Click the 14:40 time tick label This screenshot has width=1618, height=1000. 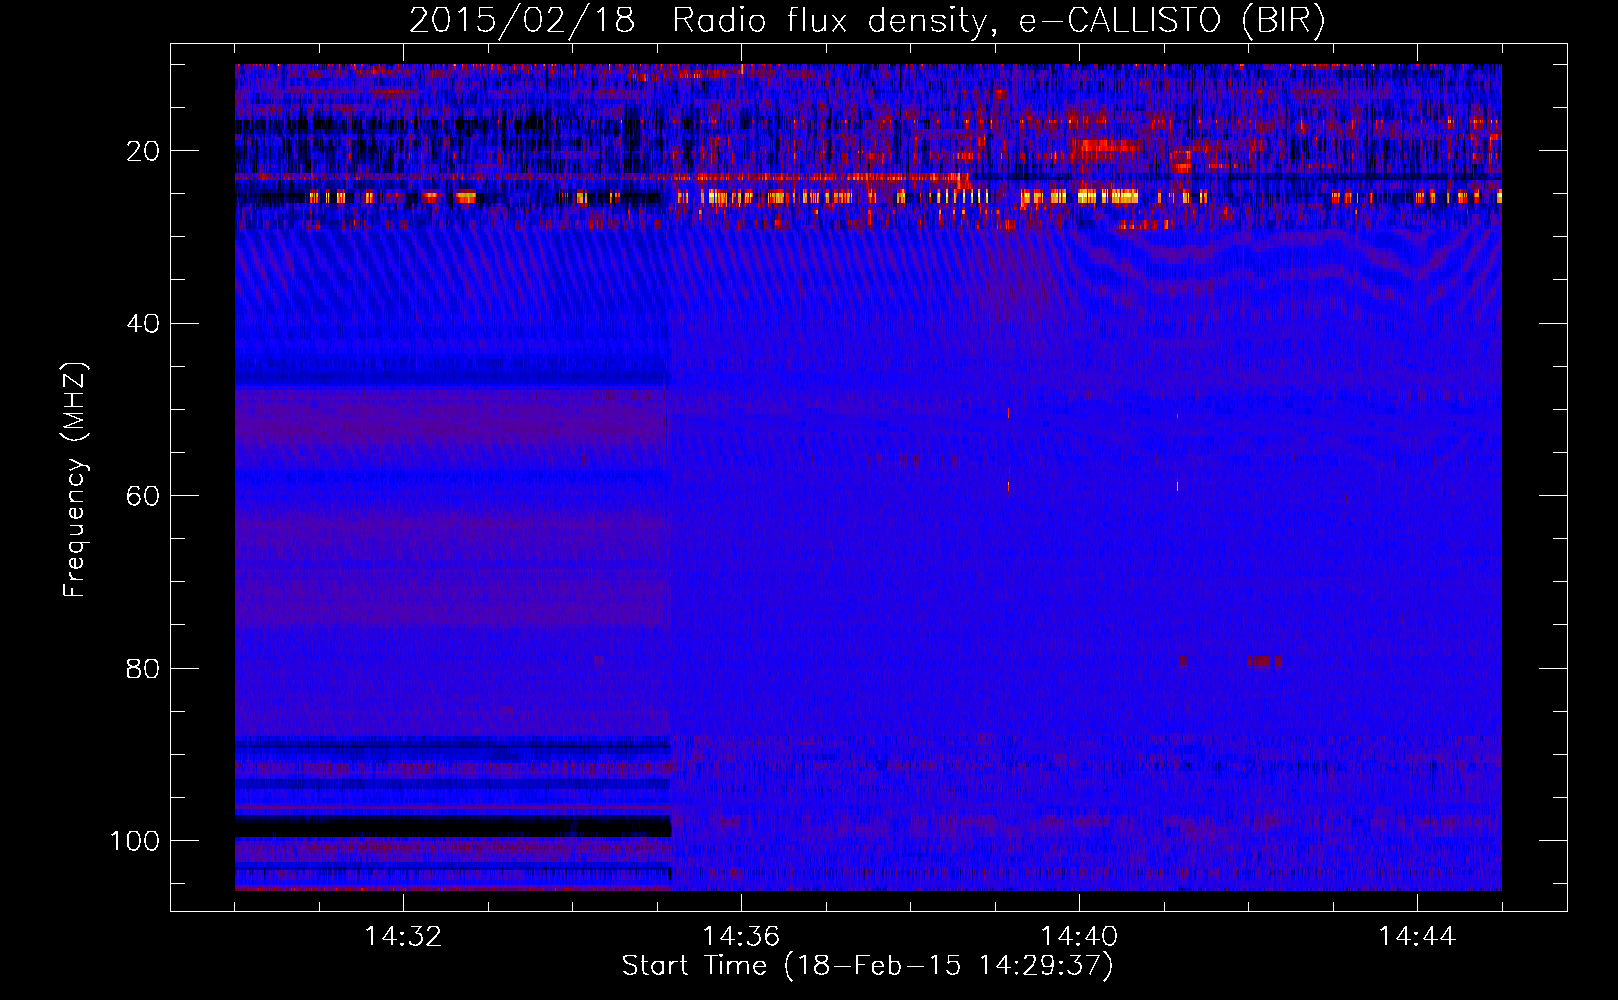pyautogui.click(x=1079, y=937)
